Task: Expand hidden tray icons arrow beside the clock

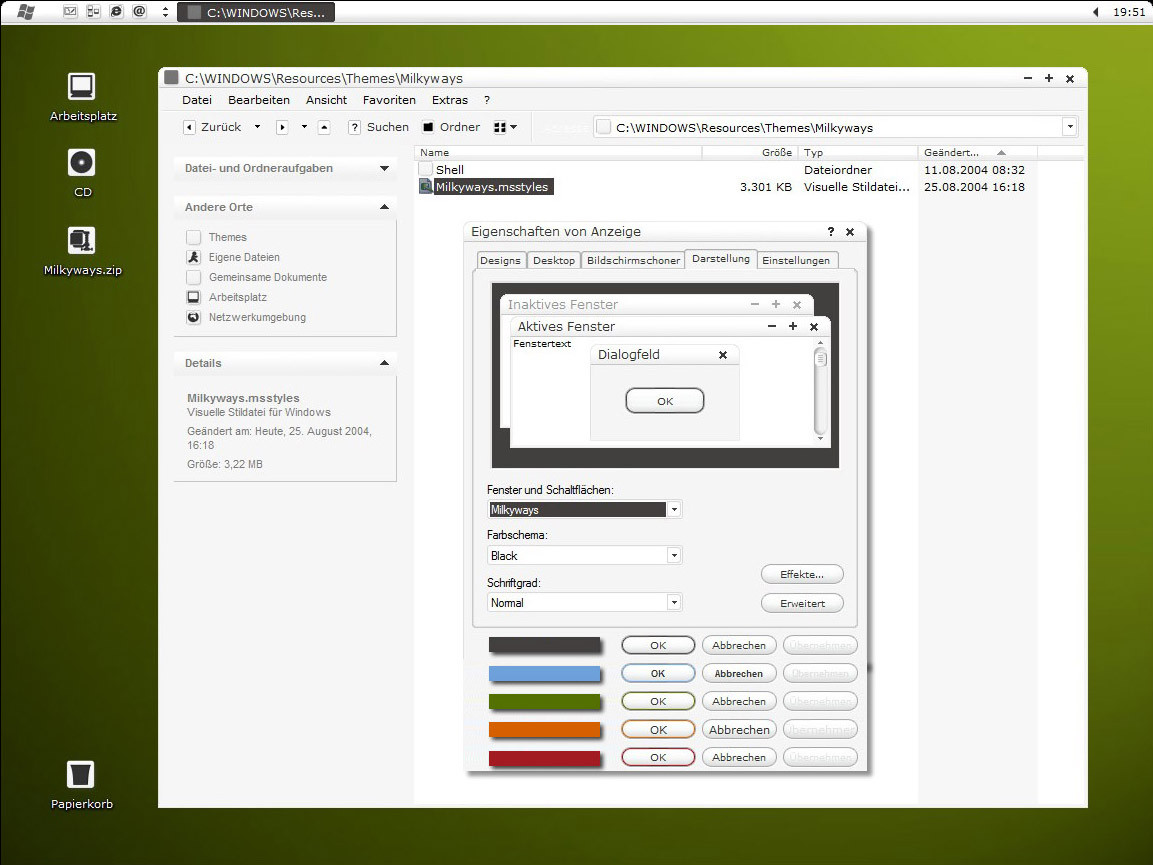Action: pos(1096,12)
